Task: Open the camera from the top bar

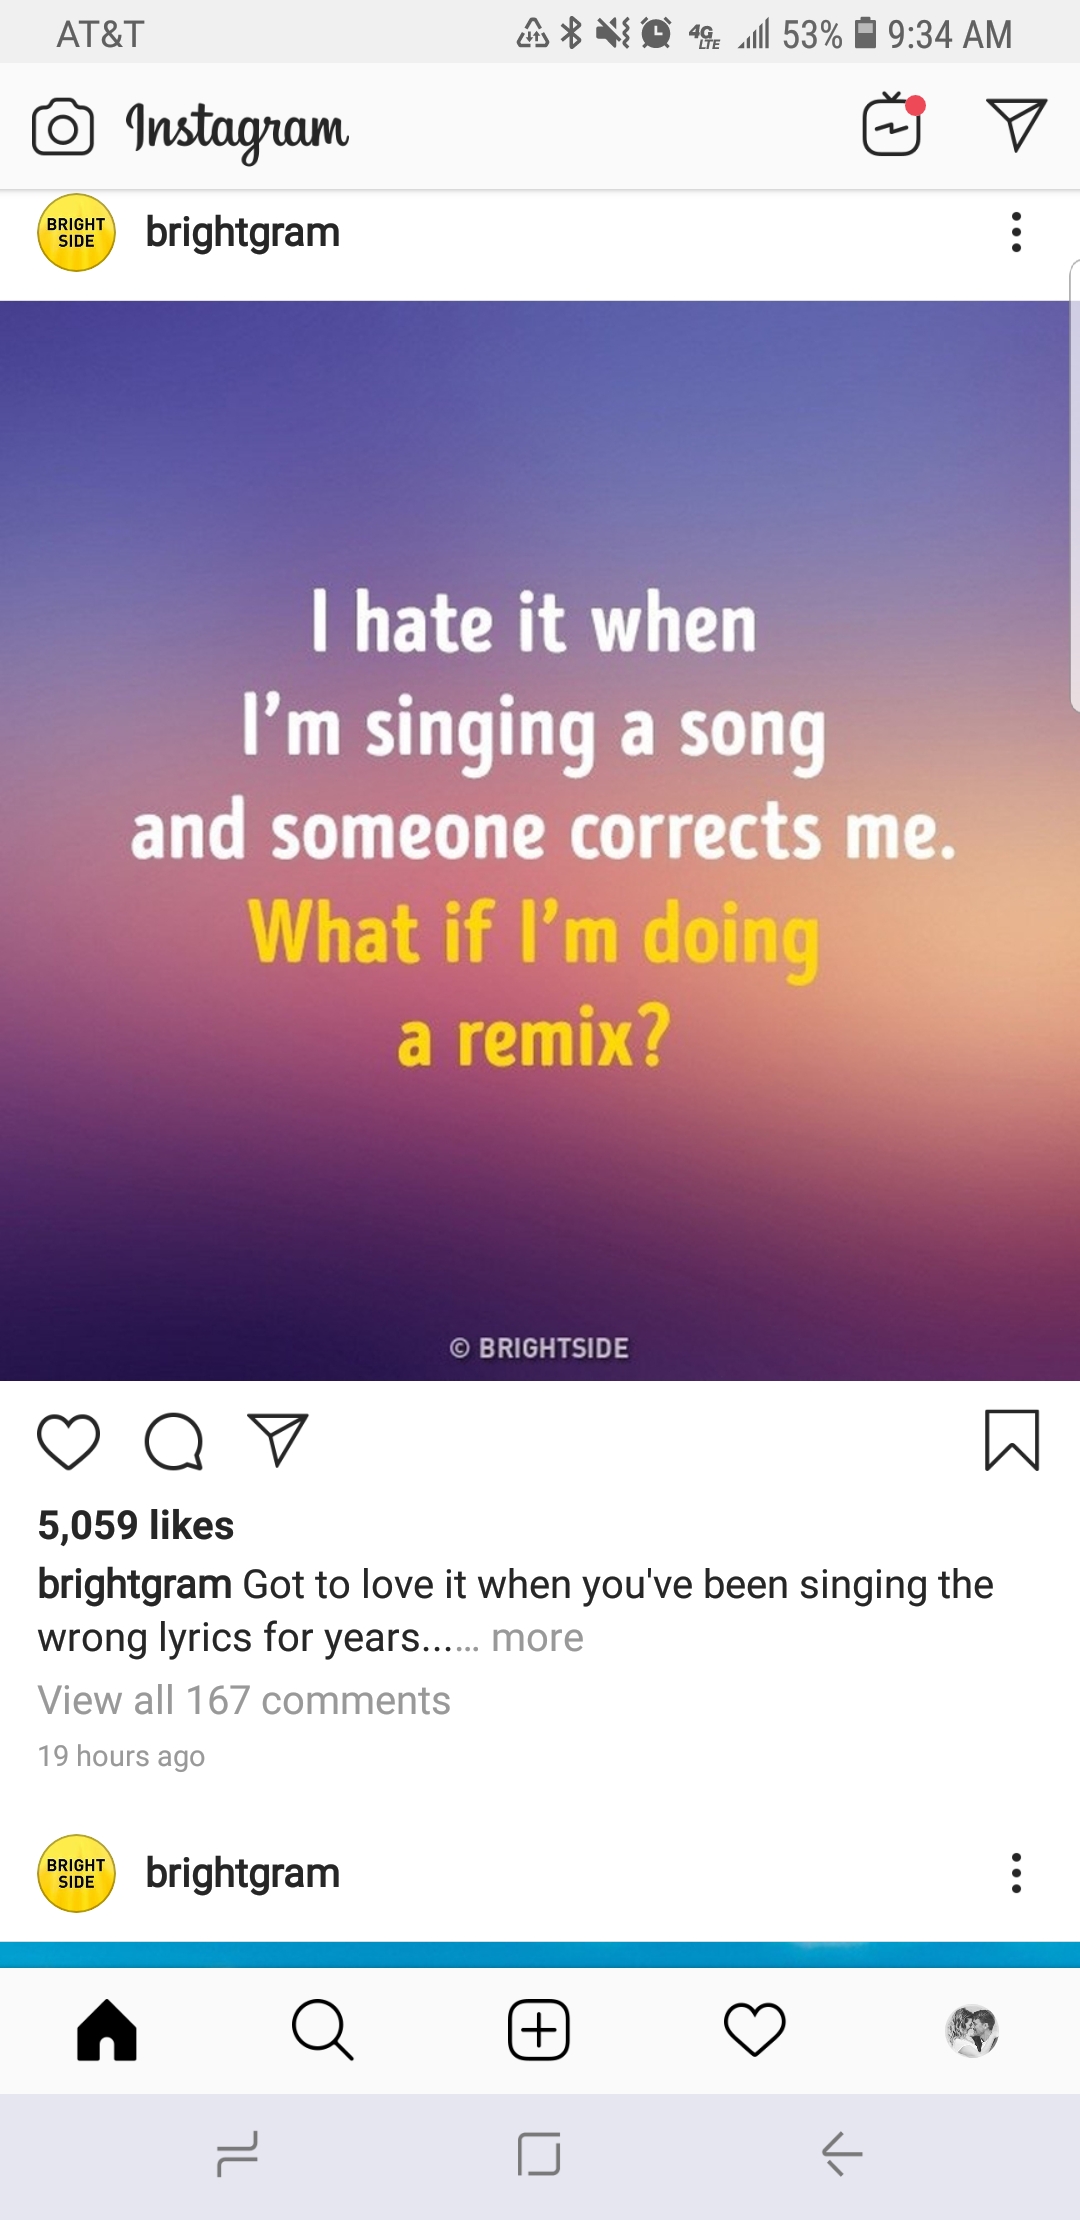Action: 63,127
